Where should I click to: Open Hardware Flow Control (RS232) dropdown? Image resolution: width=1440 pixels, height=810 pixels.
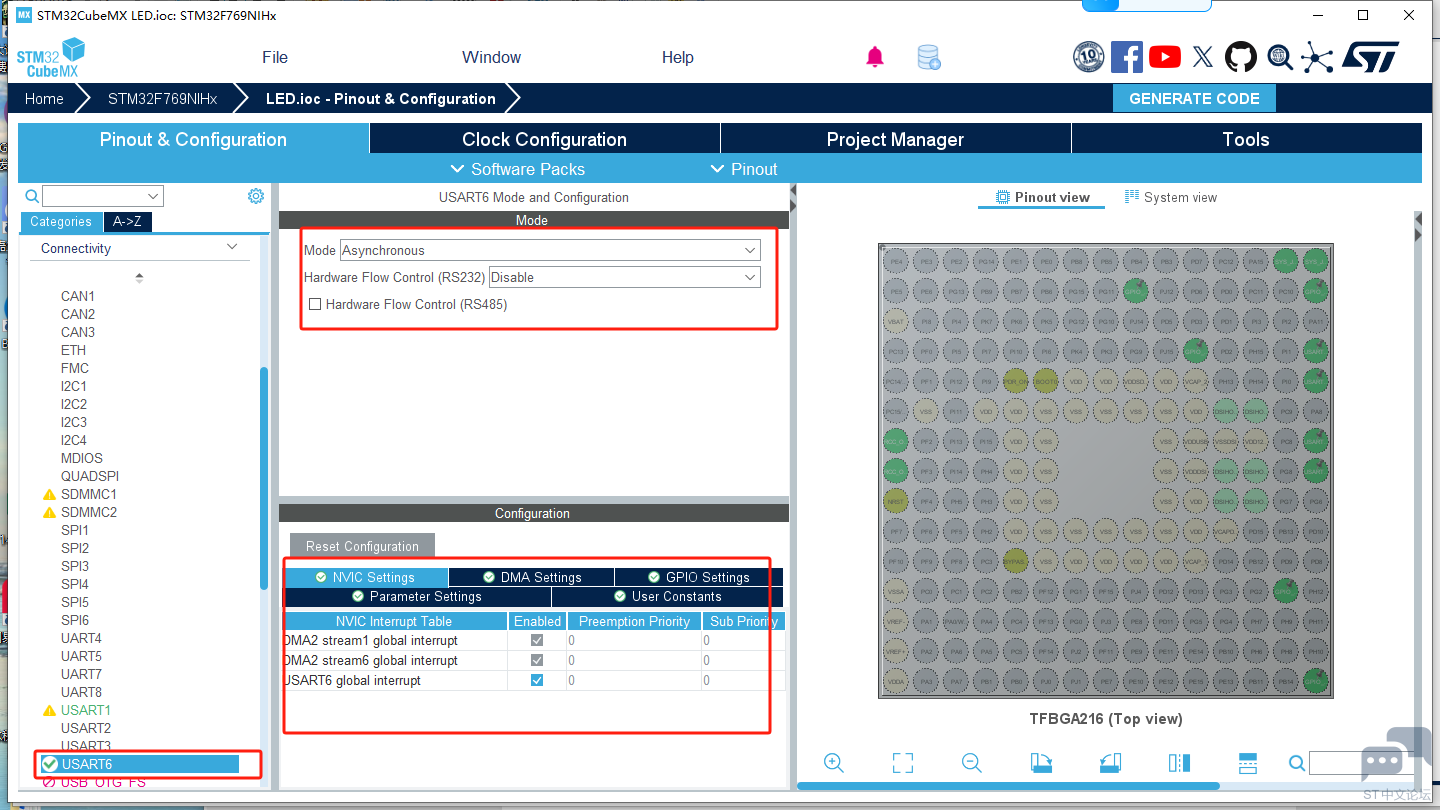pyautogui.click(x=625, y=277)
